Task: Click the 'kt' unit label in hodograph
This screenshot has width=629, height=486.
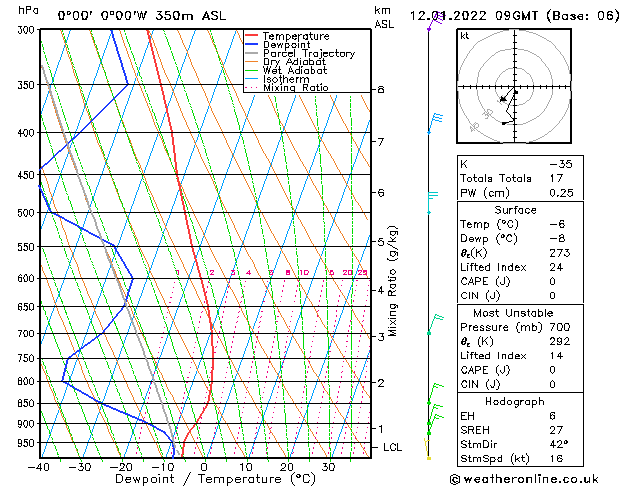Action: (x=465, y=36)
